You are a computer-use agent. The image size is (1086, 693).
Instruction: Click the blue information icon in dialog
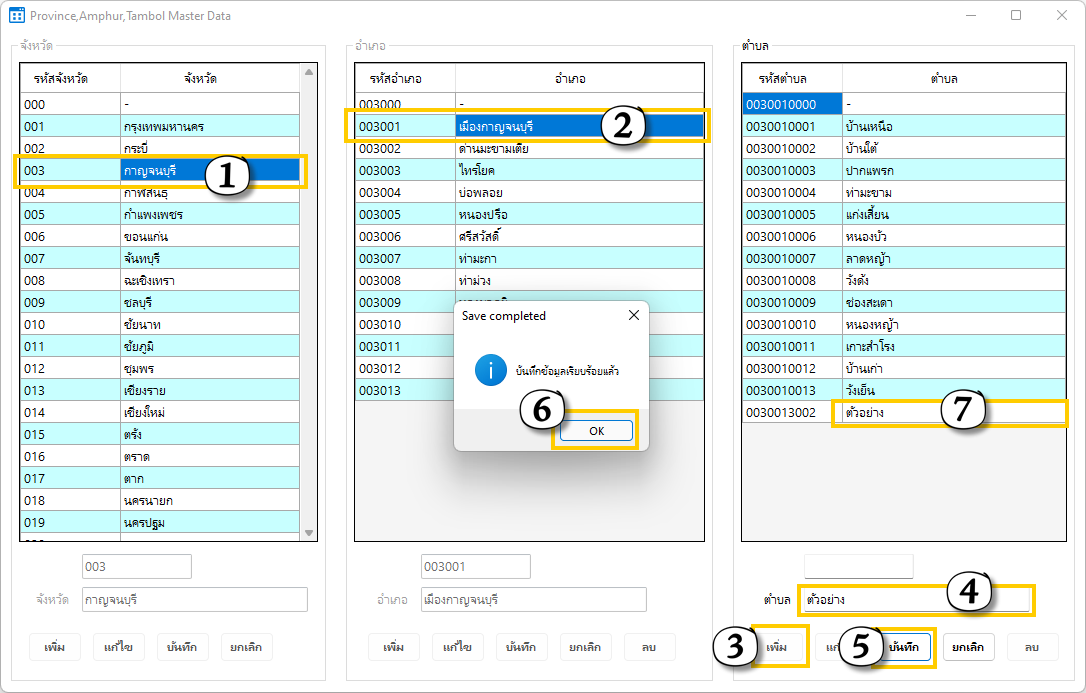(x=490, y=370)
